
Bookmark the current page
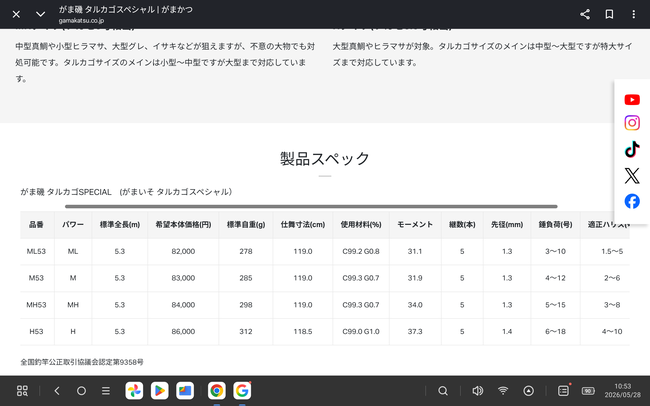(609, 15)
